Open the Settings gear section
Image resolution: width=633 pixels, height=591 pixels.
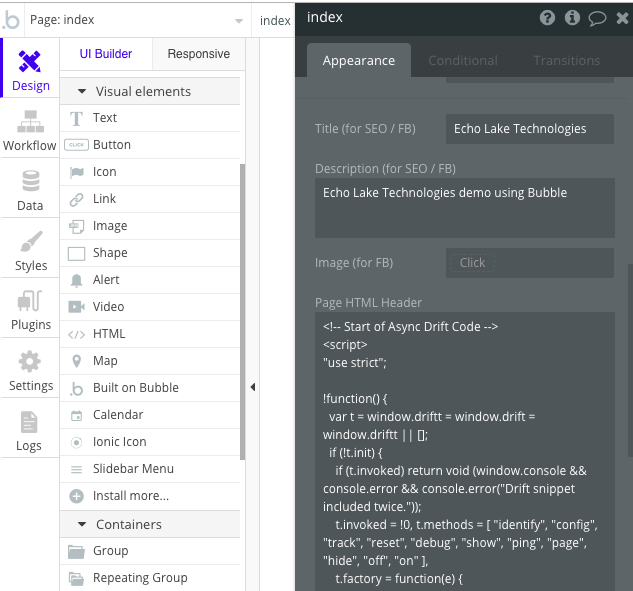[30, 370]
